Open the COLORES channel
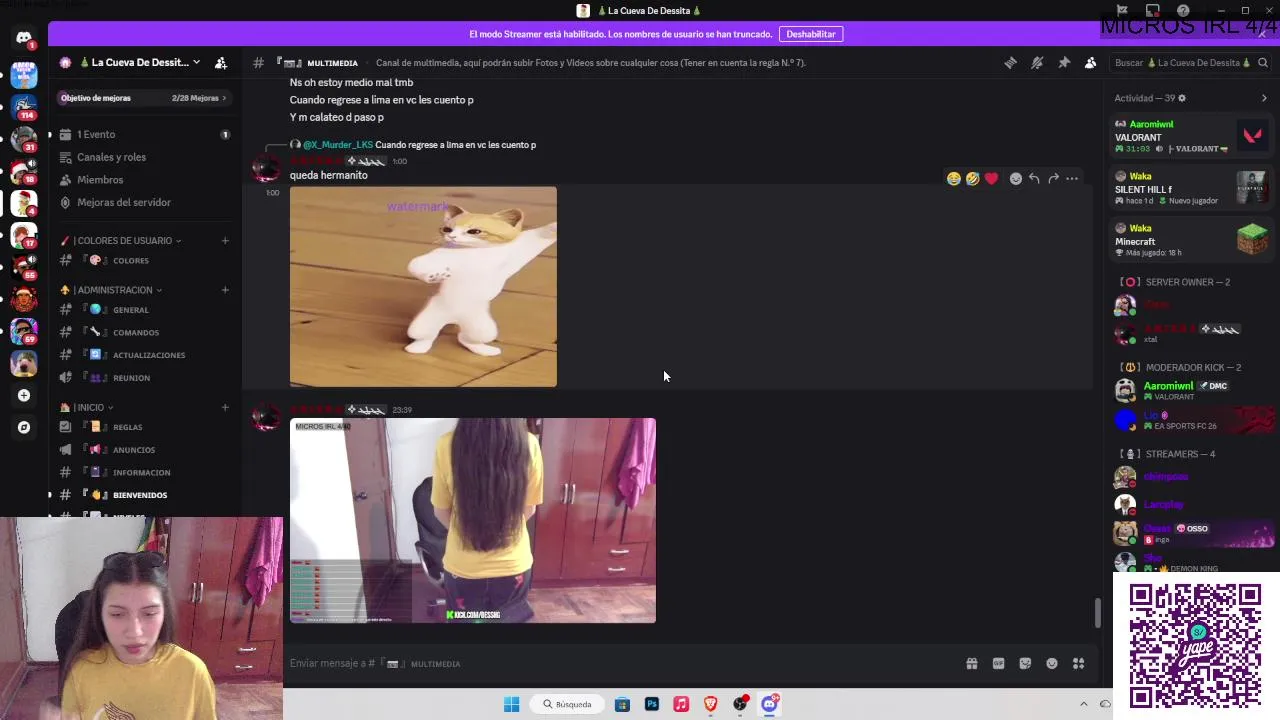The width and height of the screenshot is (1280, 720). pos(145,260)
